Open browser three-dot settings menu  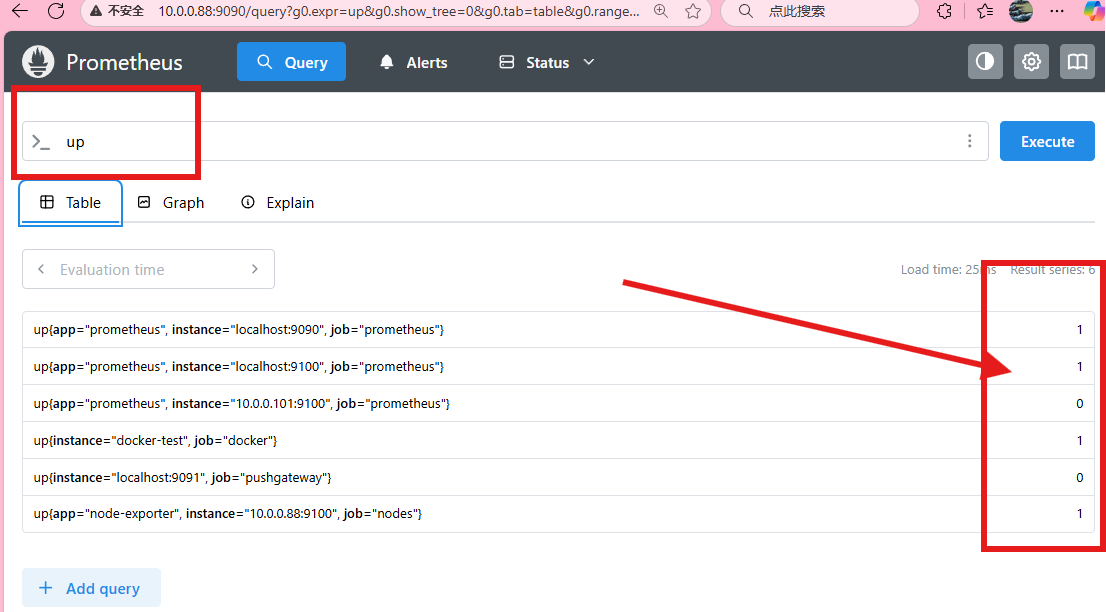click(1057, 11)
